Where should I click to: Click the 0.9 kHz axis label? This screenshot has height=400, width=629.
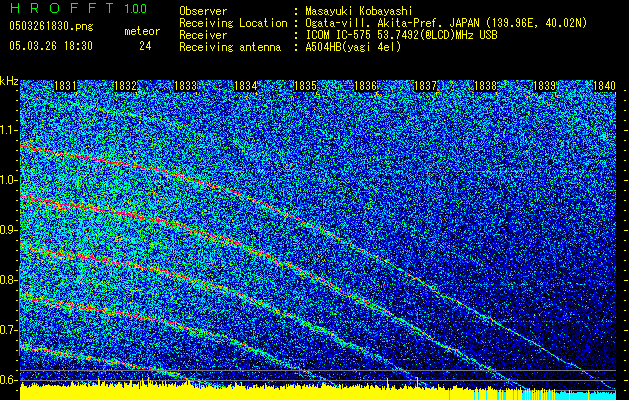[8, 230]
